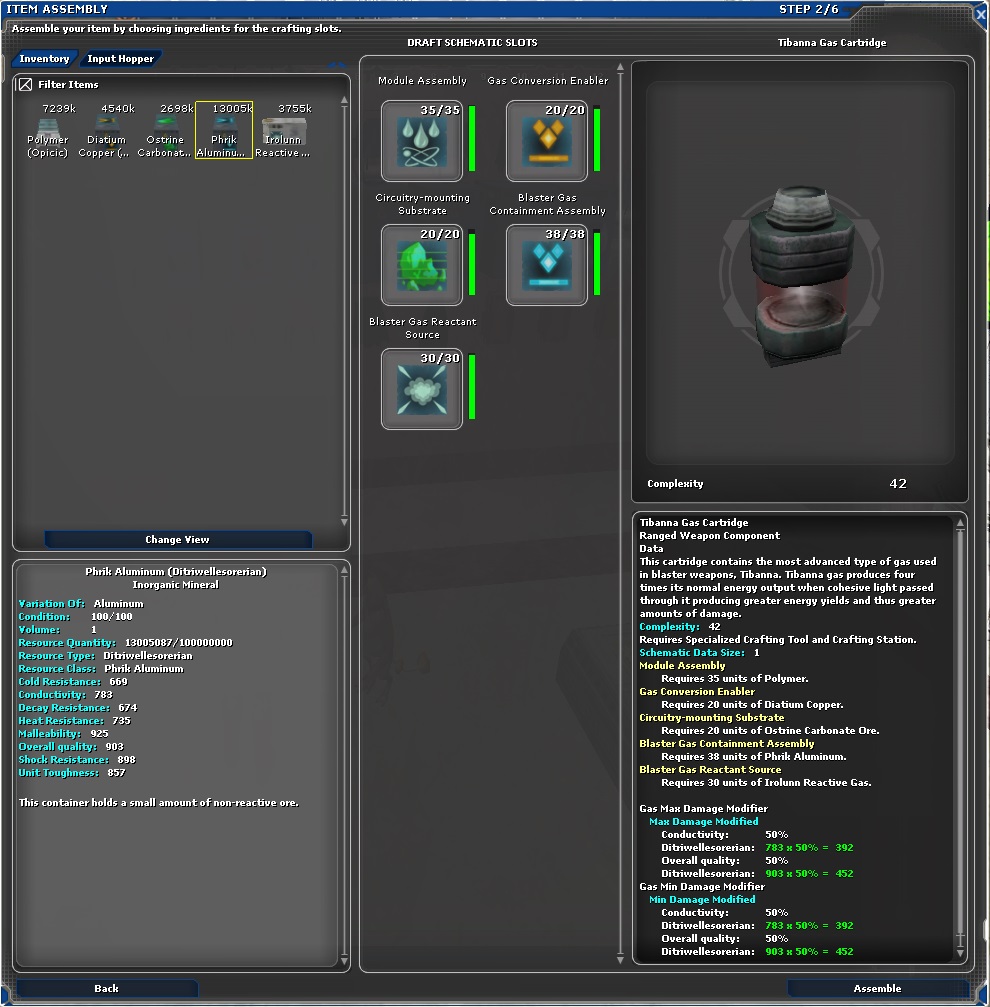Viewport: 990px width, 1007px height.
Task: Click the 'Overall quality: 903' stat line
Action: [71, 746]
